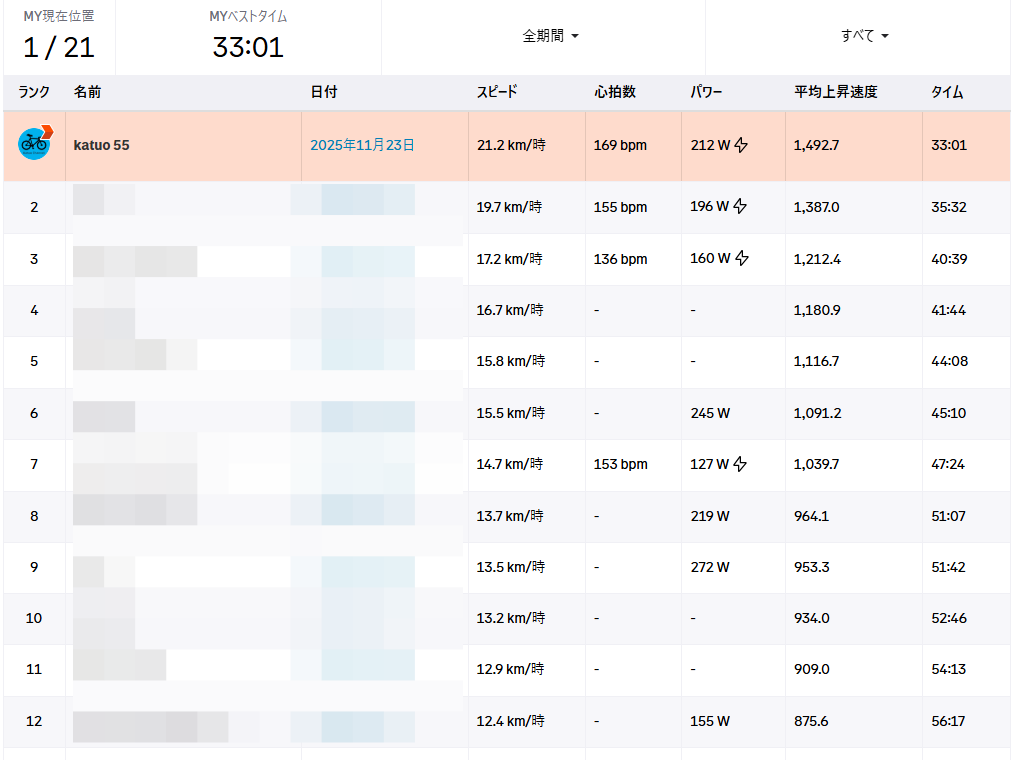Click the cyclist badge icon in the top row
Viewport: 1015px width, 760px height.
(34, 143)
